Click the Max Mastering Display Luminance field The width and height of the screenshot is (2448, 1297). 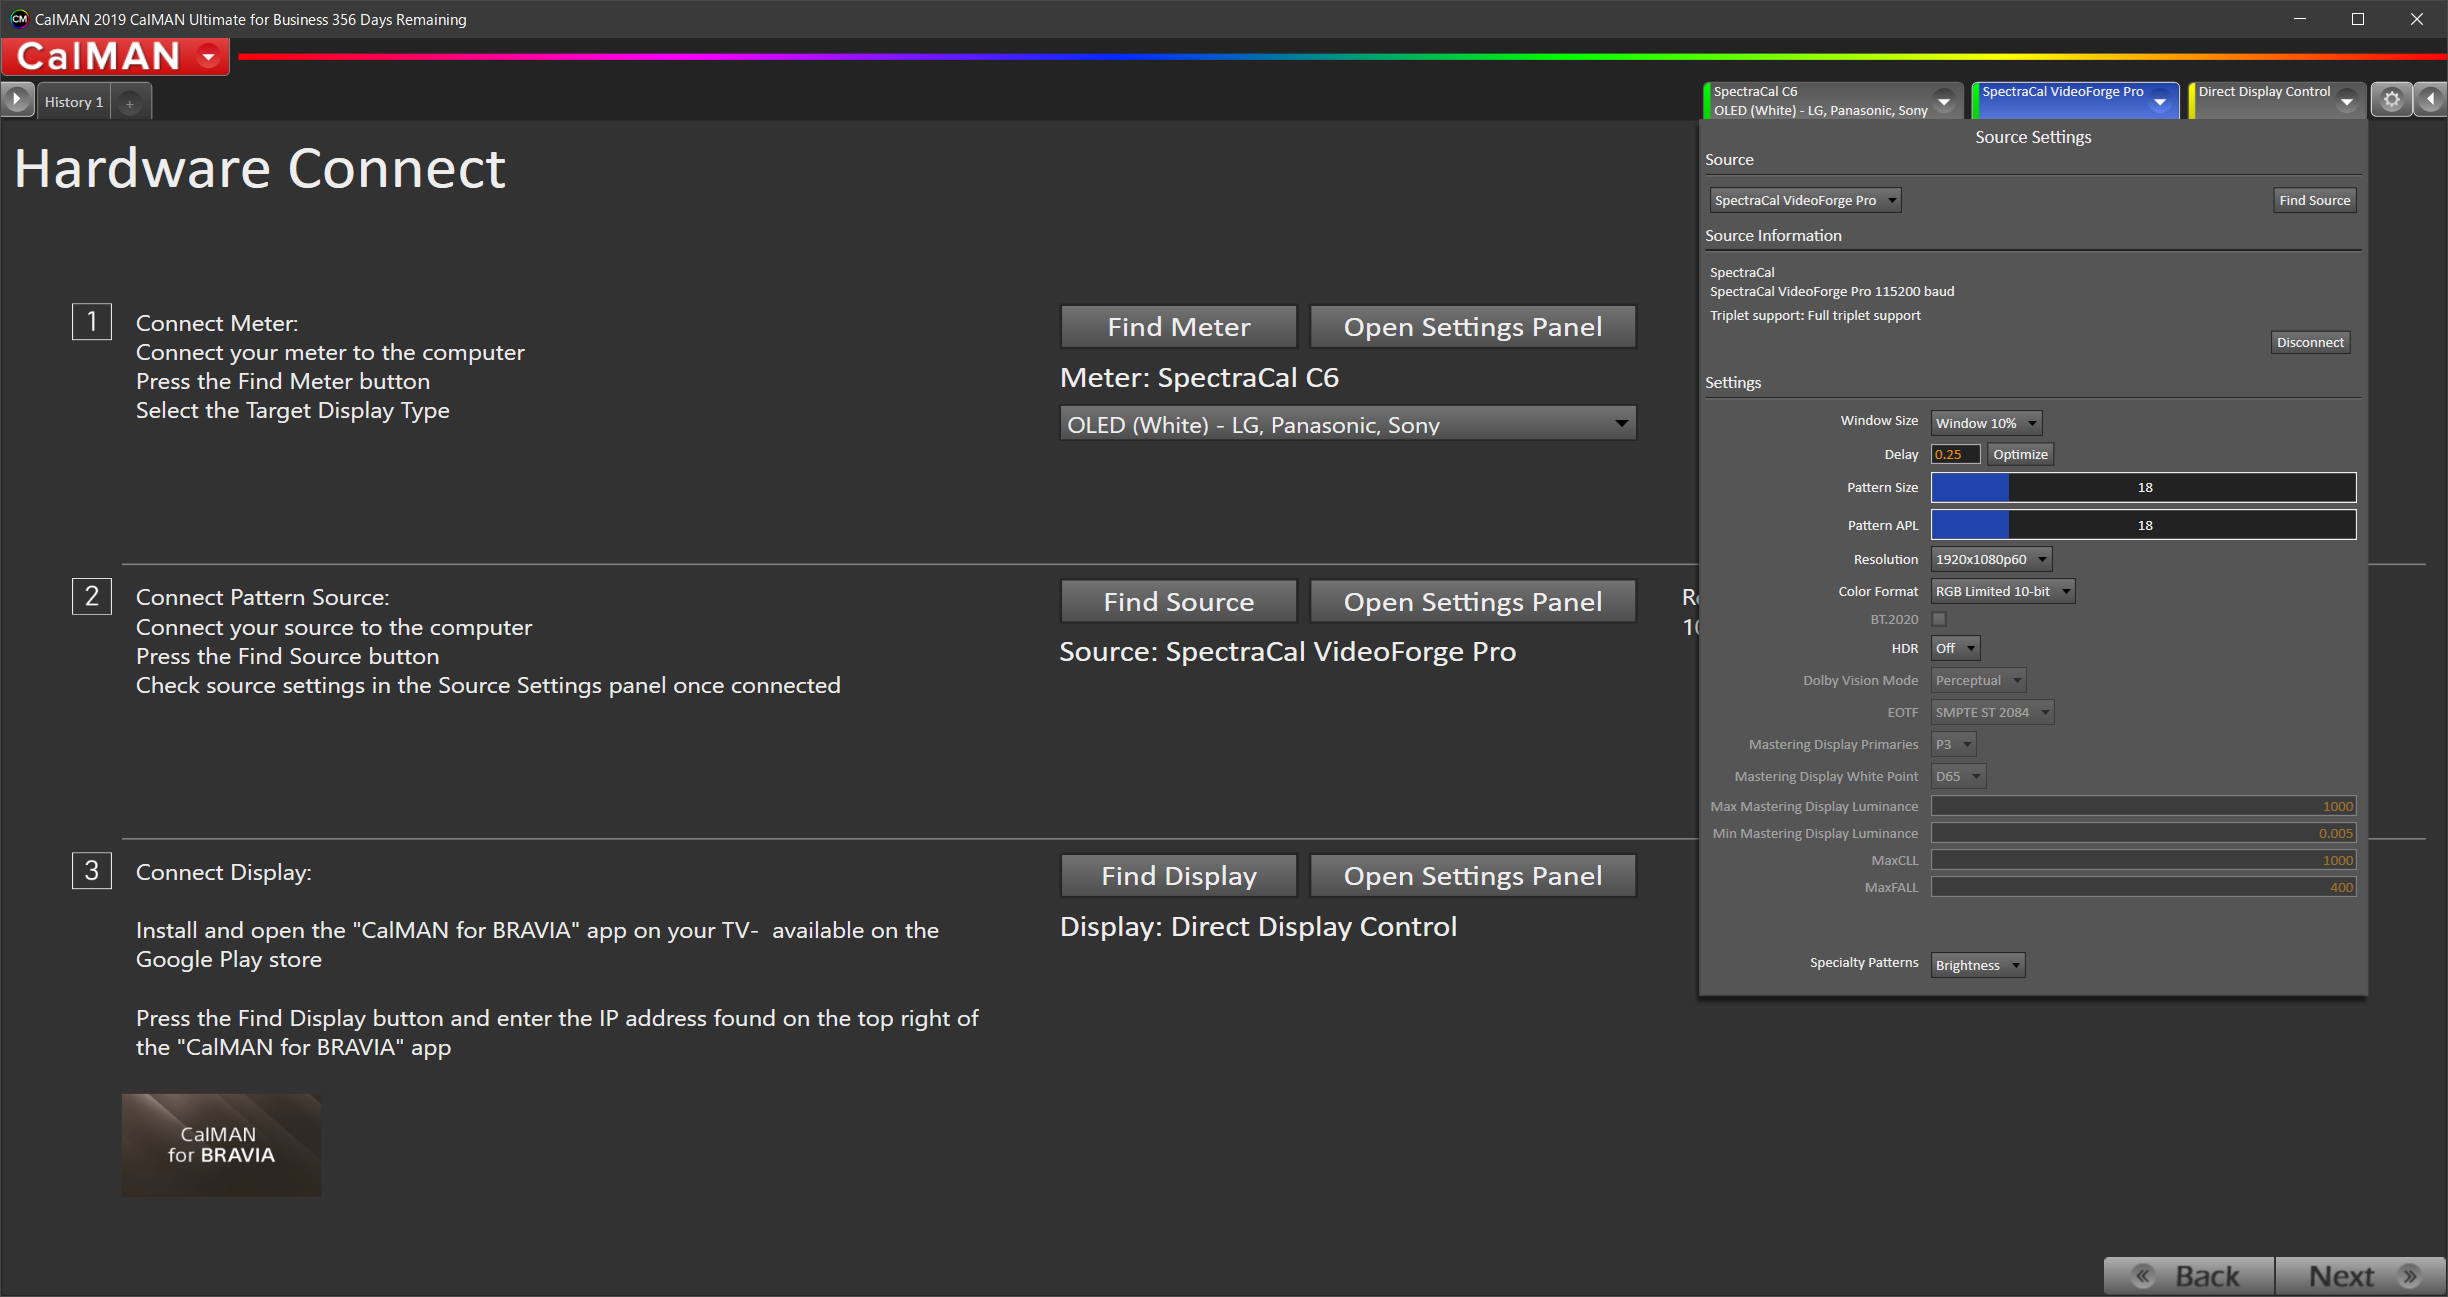point(2143,806)
